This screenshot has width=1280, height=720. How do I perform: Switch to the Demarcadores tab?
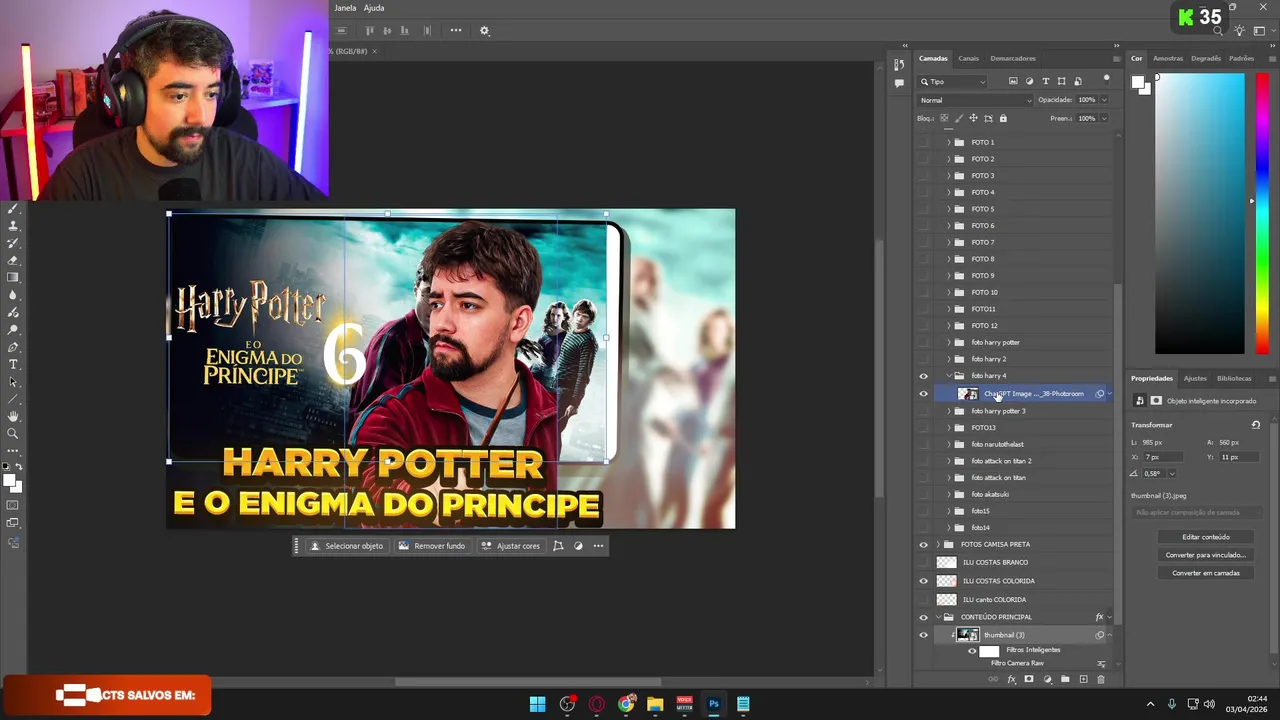point(1013,58)
